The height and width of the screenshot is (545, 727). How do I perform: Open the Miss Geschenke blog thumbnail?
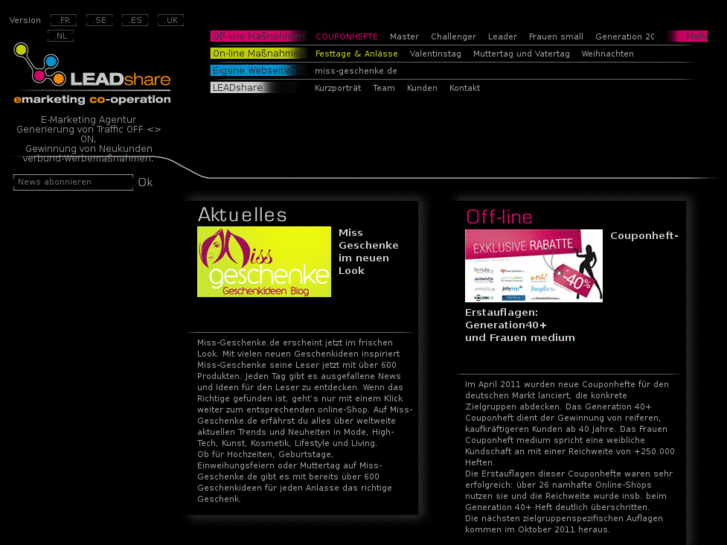pyautogui.click(x=264, y=262)
